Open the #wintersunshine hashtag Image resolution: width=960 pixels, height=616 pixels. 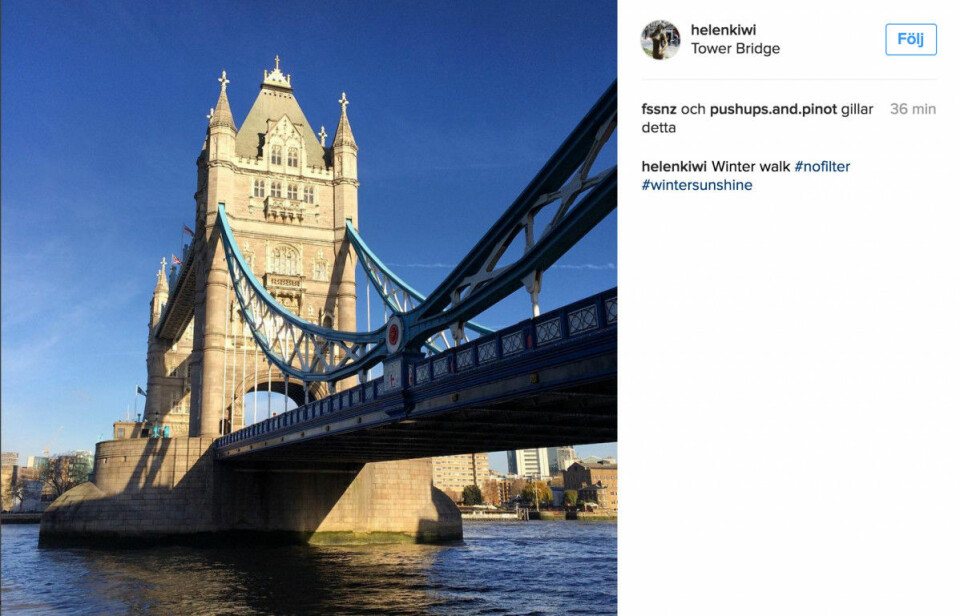[x=694, y=185]
